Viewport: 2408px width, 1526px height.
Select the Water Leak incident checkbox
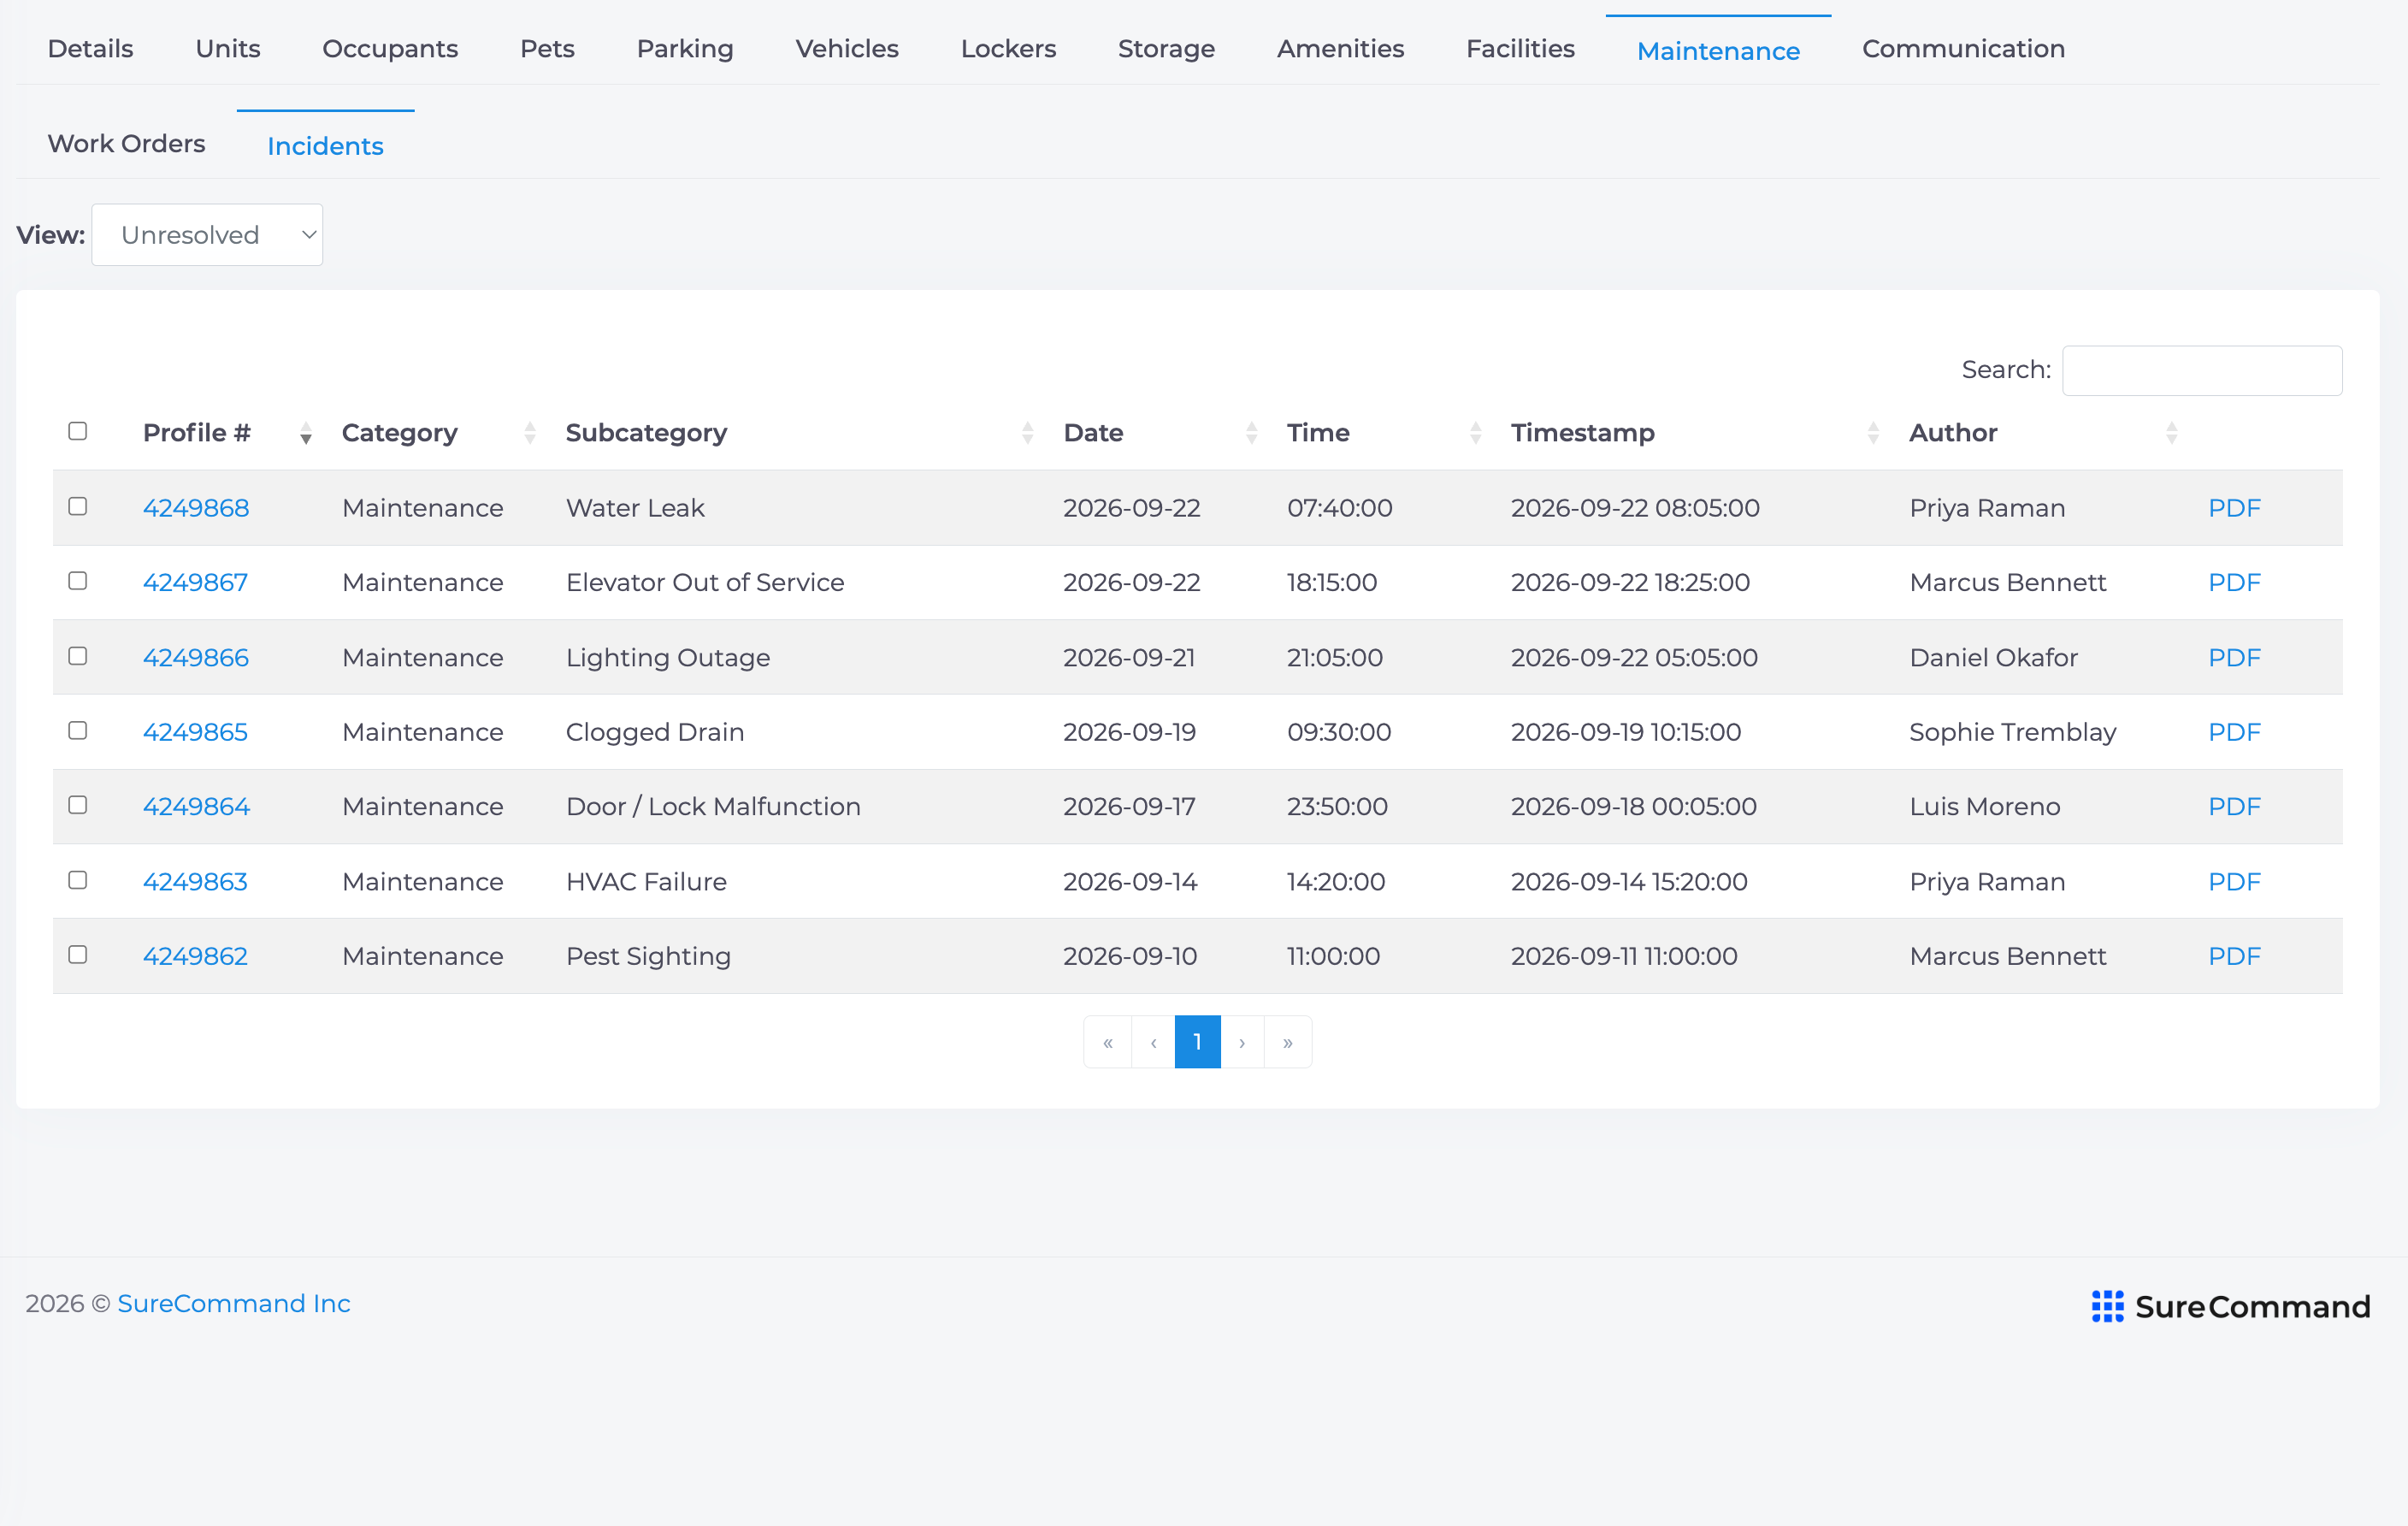tap(78, 506)
